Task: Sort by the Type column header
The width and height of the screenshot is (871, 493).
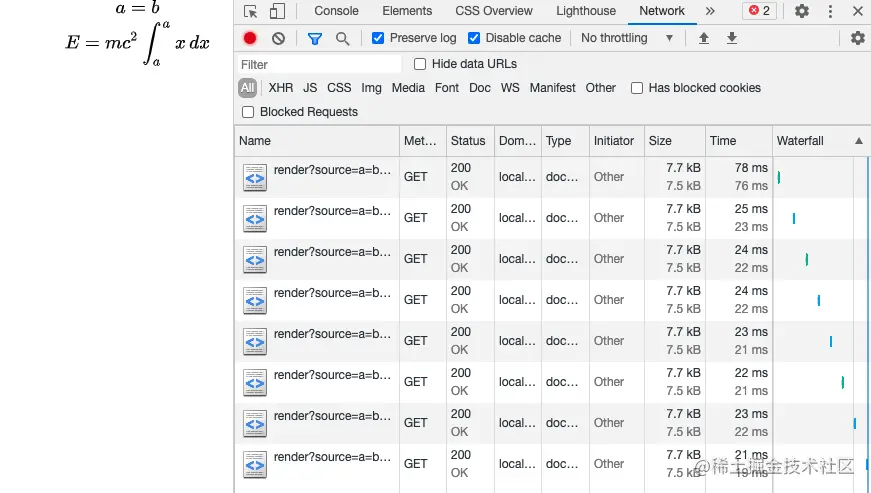Action: [565, 141]
